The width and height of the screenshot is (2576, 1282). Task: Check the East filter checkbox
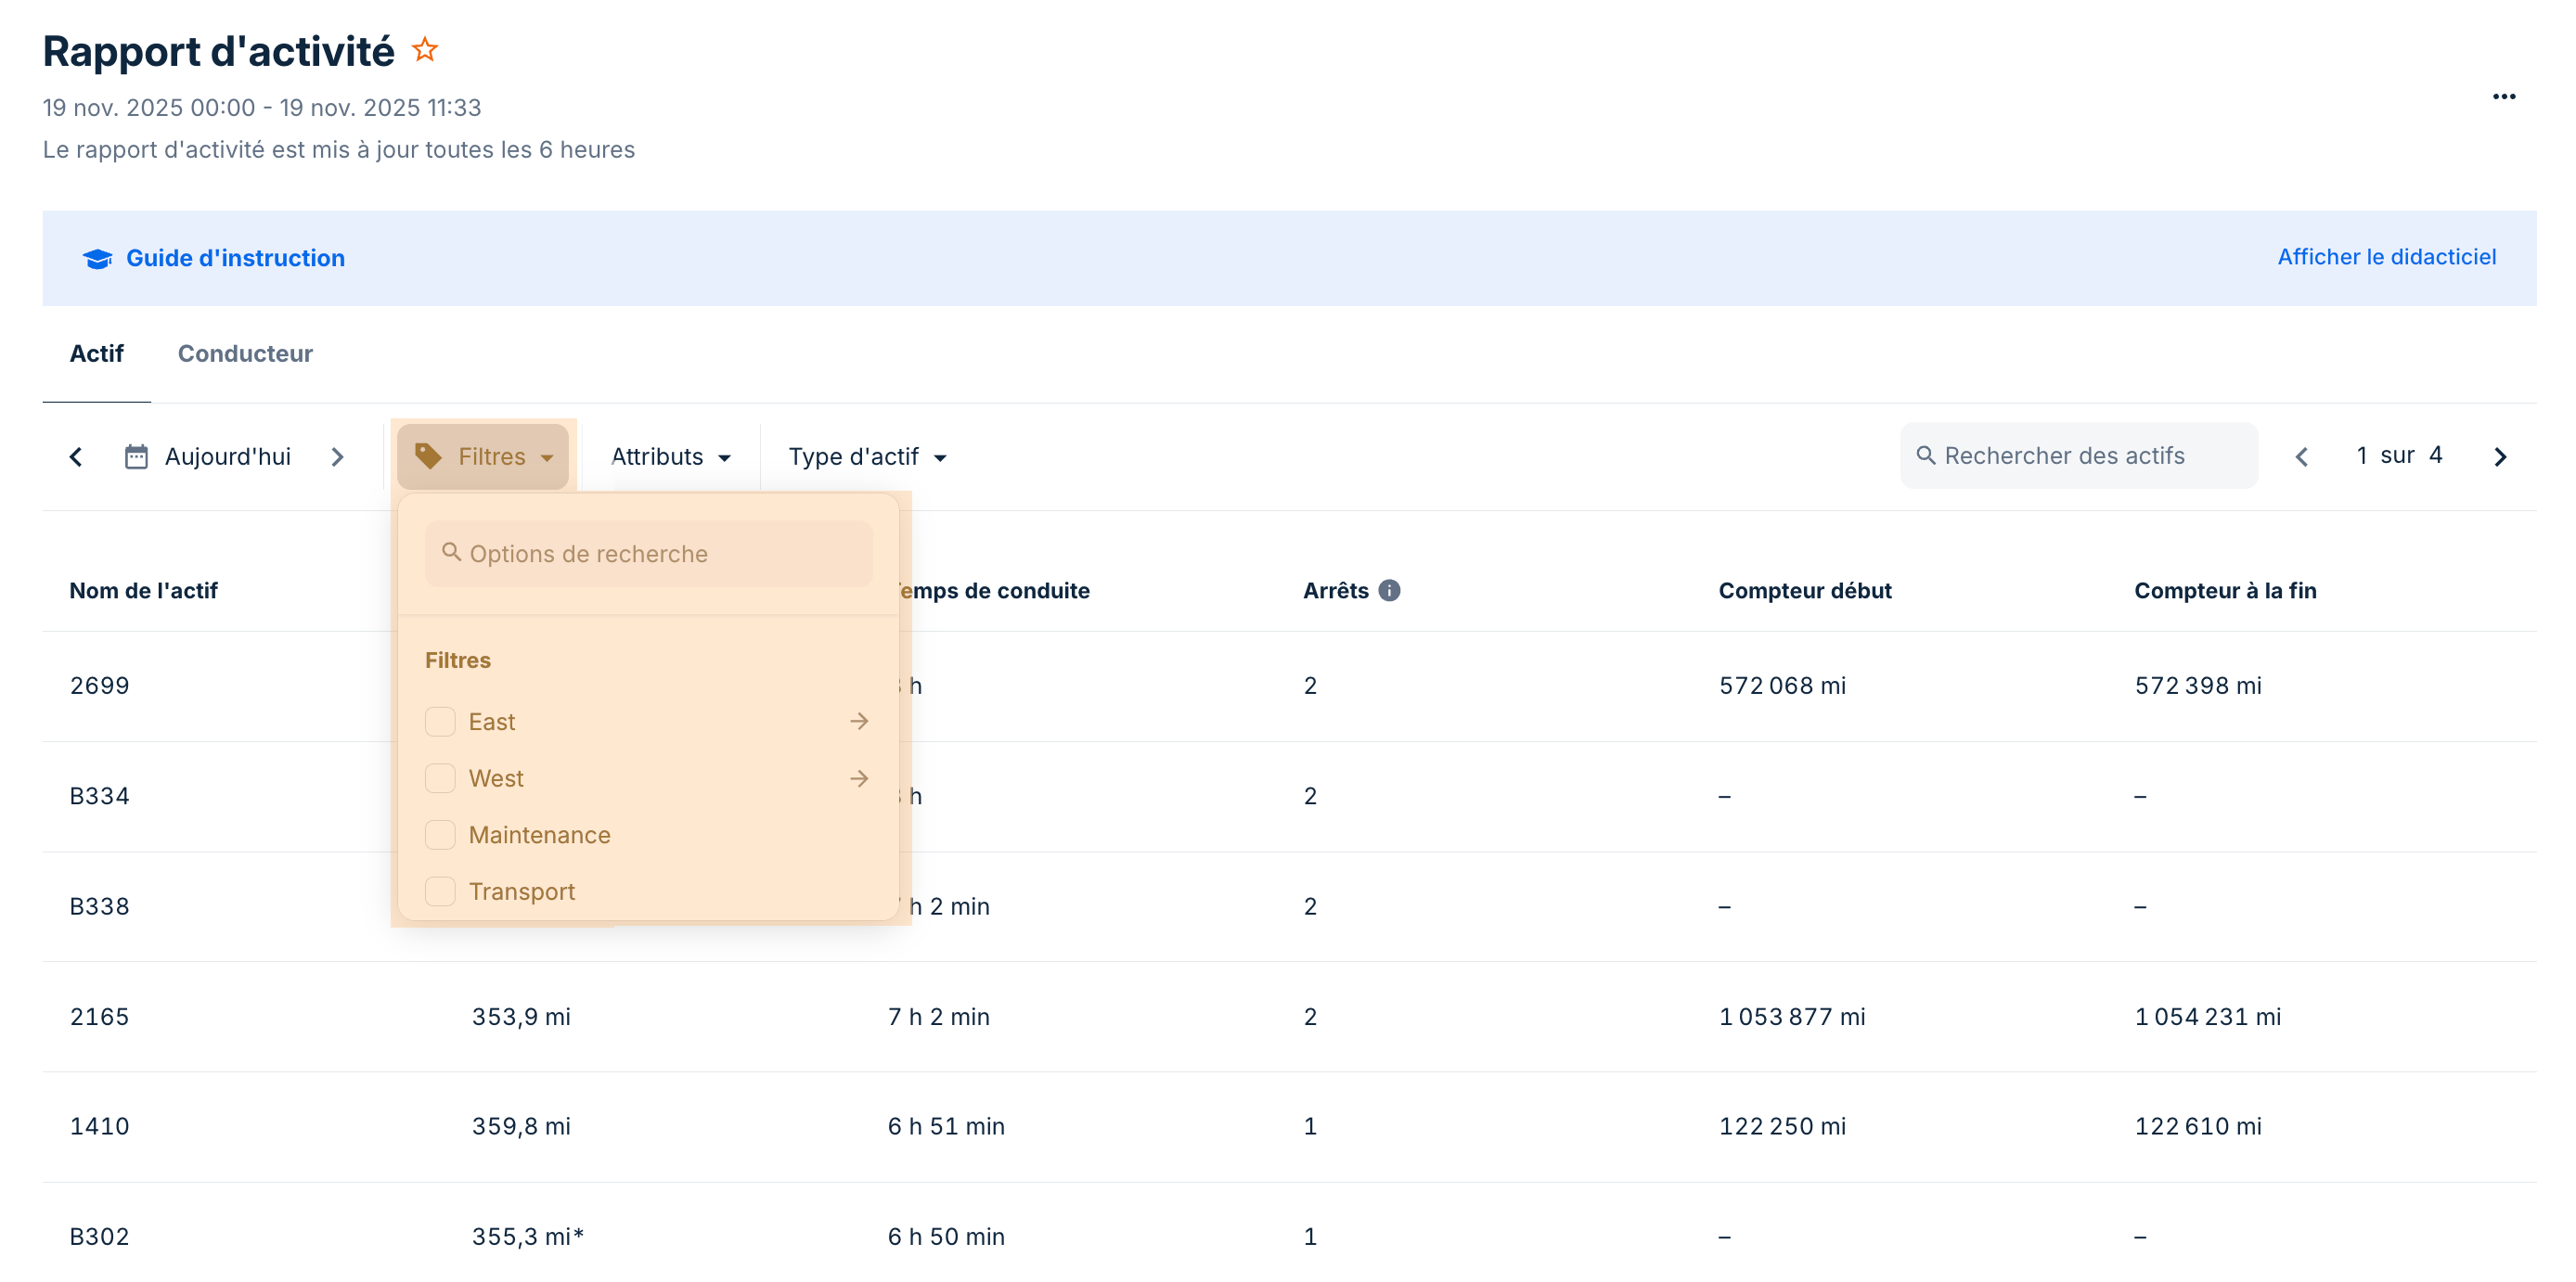(440, 722)
